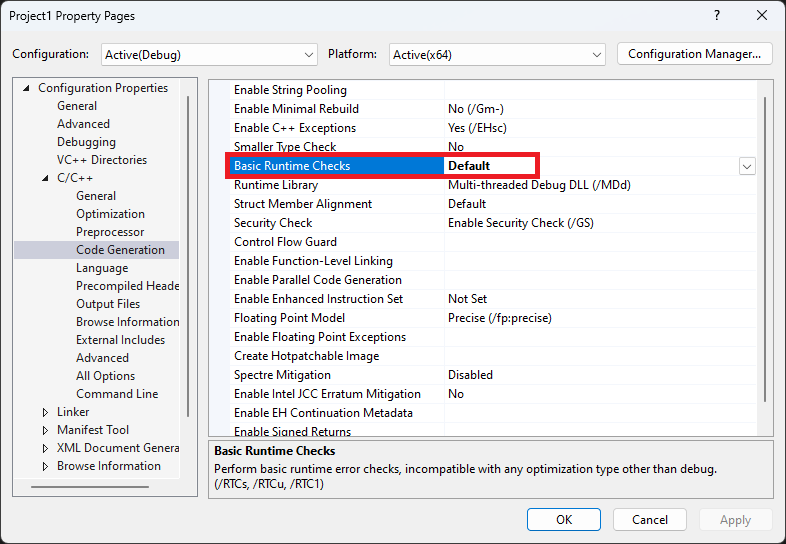
Task: Select Advanced under Configuration Properties
Action: tap(83, 124)
